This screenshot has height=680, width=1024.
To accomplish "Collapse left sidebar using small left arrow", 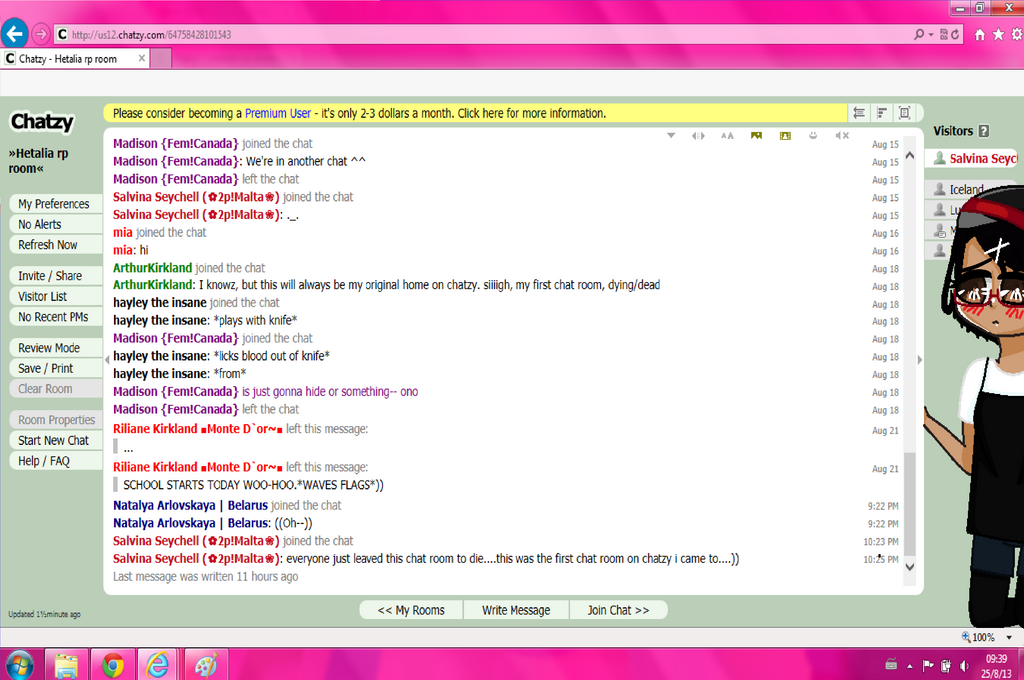I will [107, 360].
